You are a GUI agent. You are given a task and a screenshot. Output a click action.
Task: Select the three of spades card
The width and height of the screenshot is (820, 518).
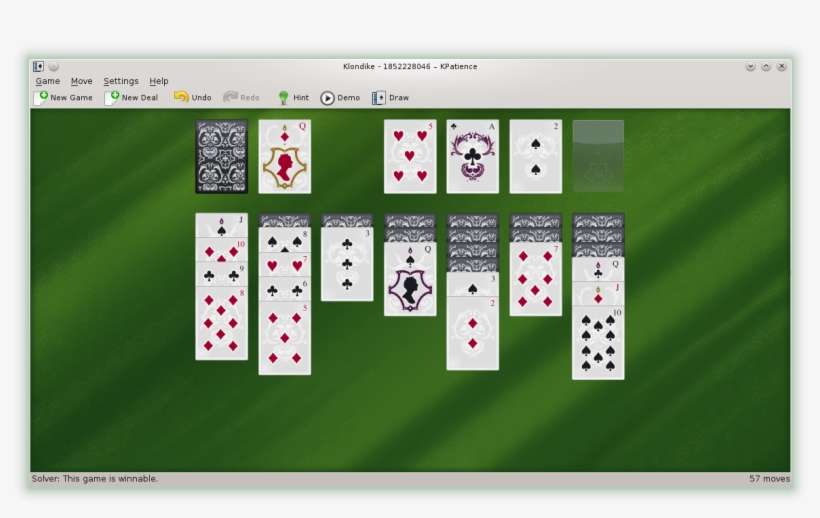tap(473, 284)
